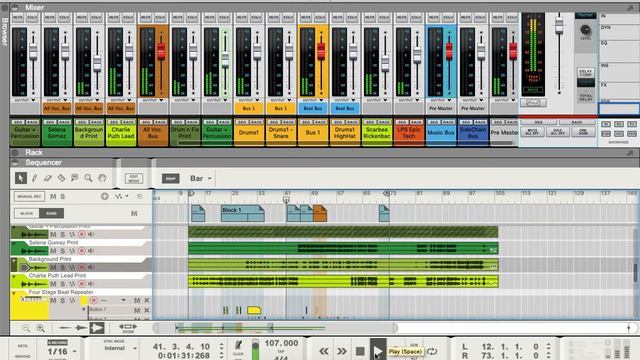Viewport: 640px width, 360px height.
Task: Click the speaker icon on Selena Gomez Print
Action: pyautogui.click(x=91, y=251)
